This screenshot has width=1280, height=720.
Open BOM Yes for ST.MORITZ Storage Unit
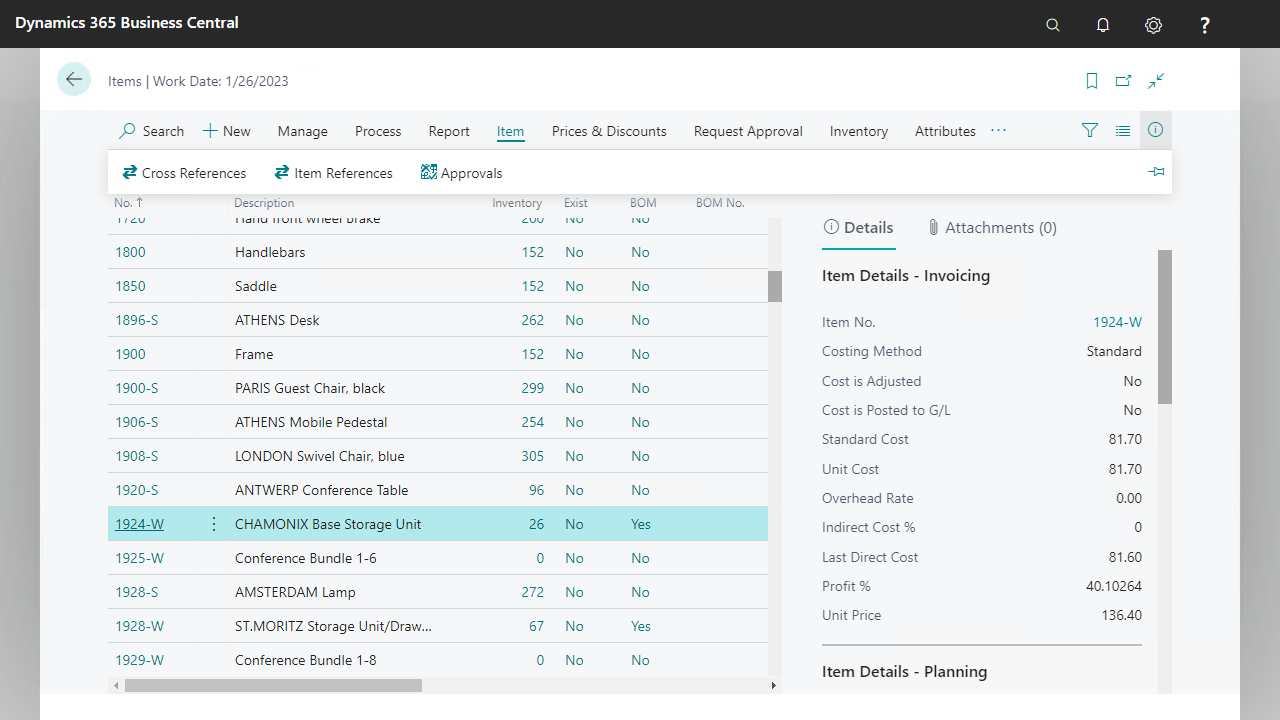point(640,626)
